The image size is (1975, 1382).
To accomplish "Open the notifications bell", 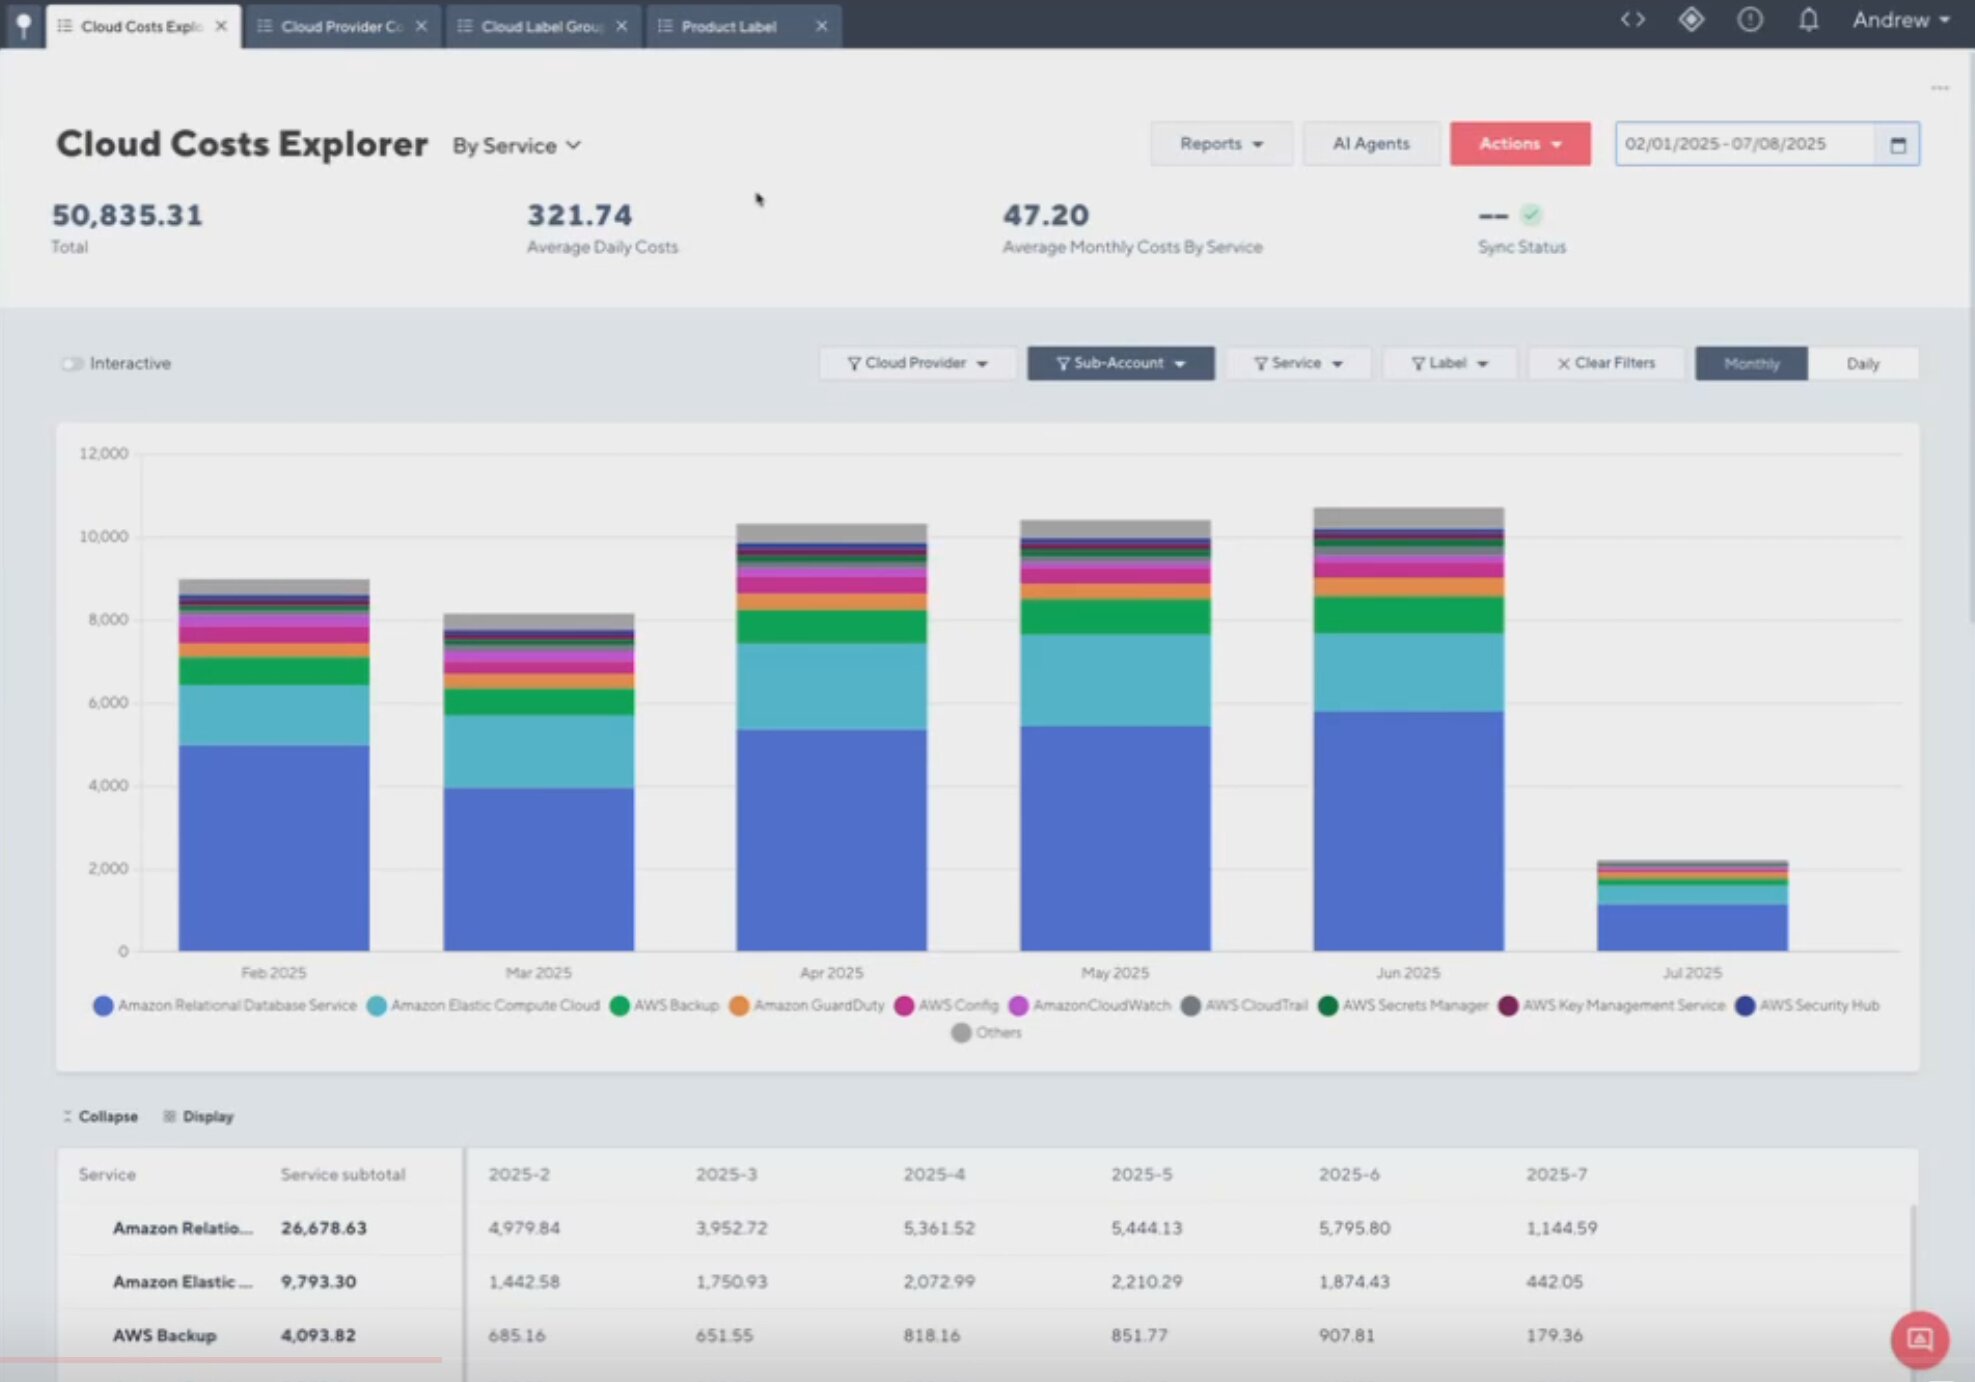I will click(x=1808, y=20).
